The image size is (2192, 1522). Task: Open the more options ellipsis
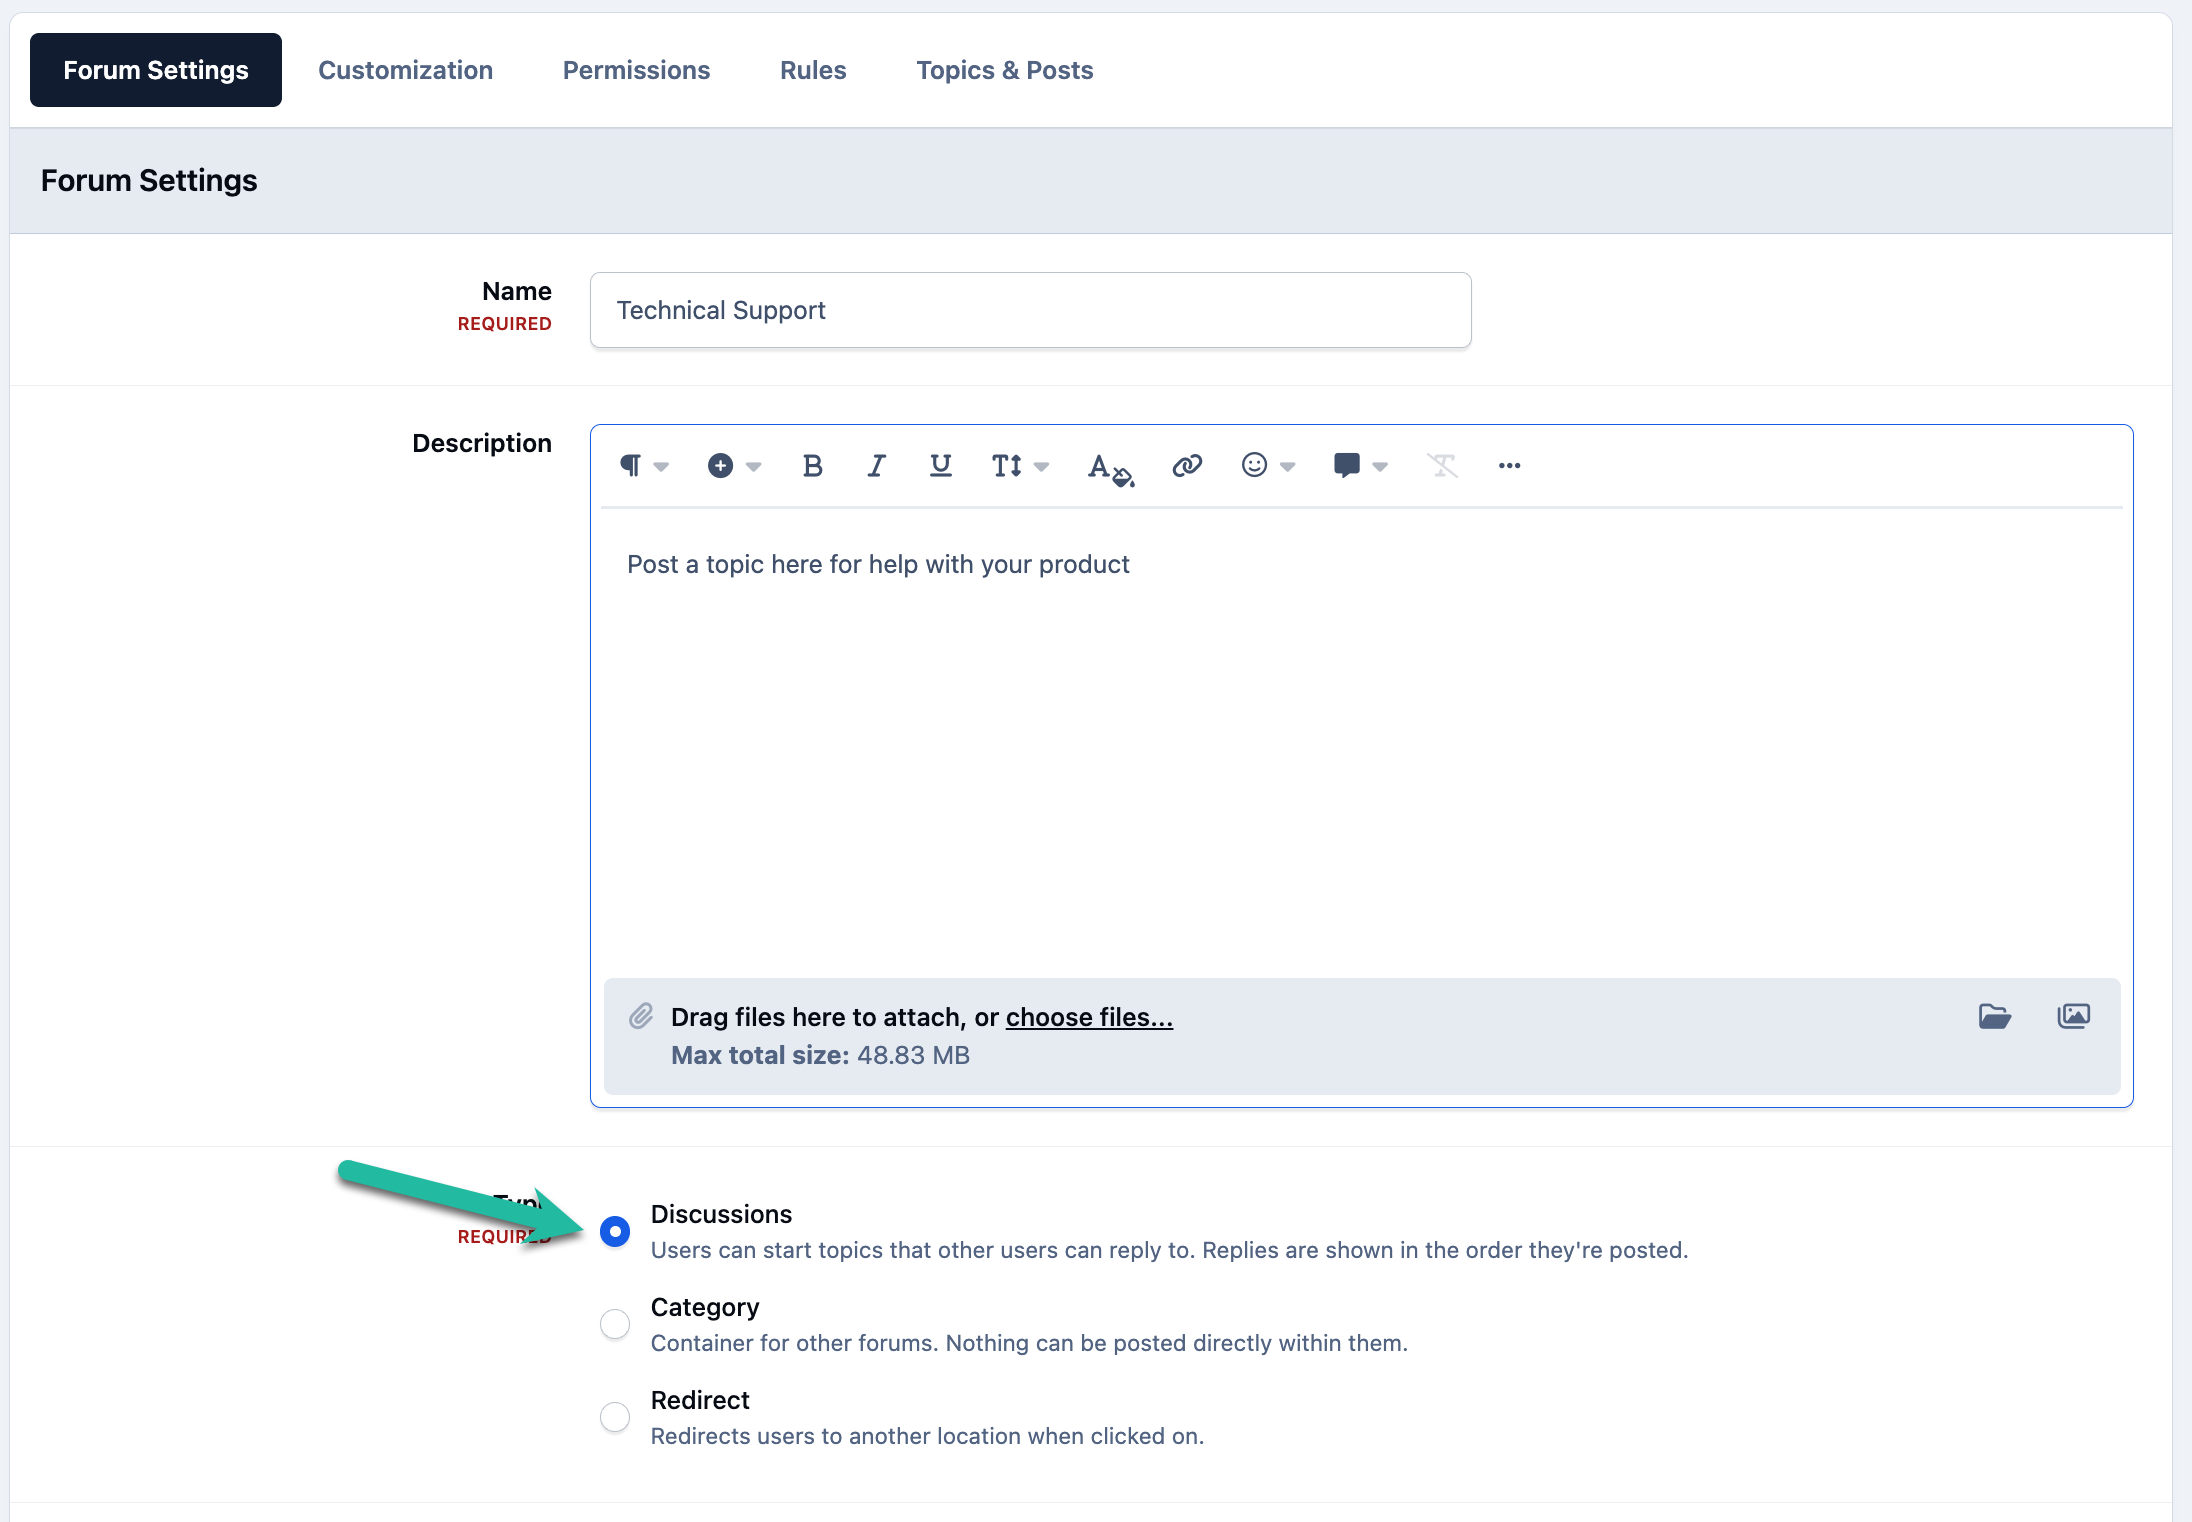tap(1510, 466)
